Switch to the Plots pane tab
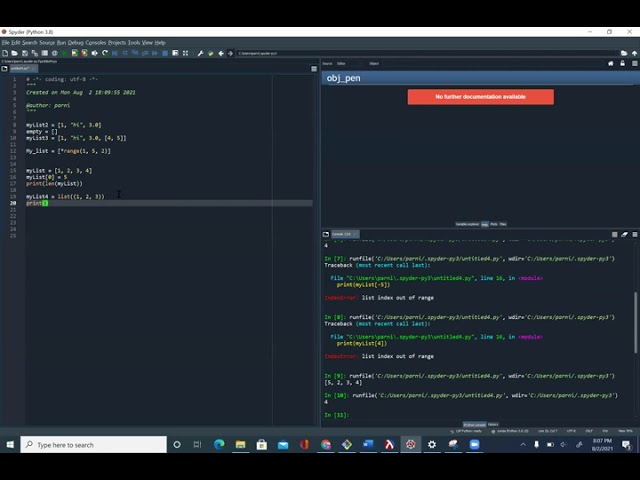 click(x=493, y=224)
